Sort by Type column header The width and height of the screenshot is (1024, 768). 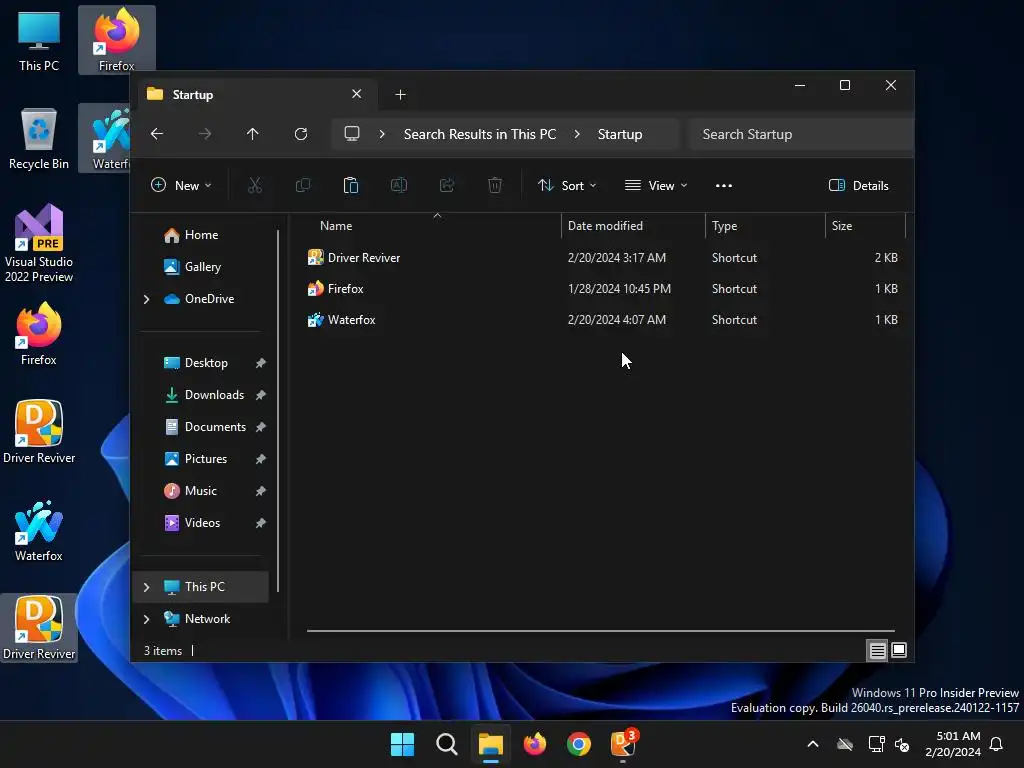coord(765,226)
